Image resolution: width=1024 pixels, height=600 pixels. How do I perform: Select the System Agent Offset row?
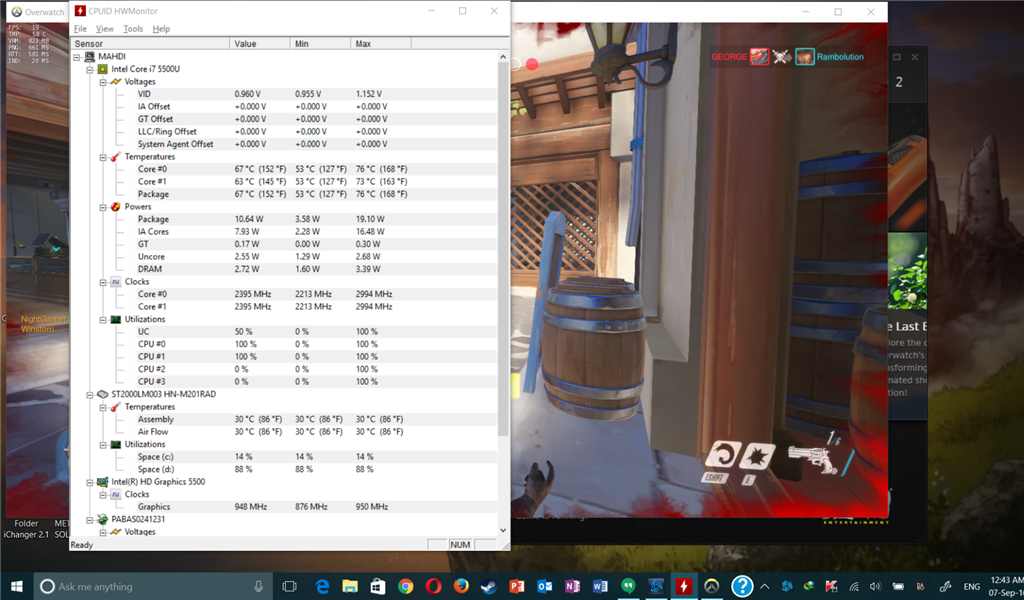click(284, 144)
